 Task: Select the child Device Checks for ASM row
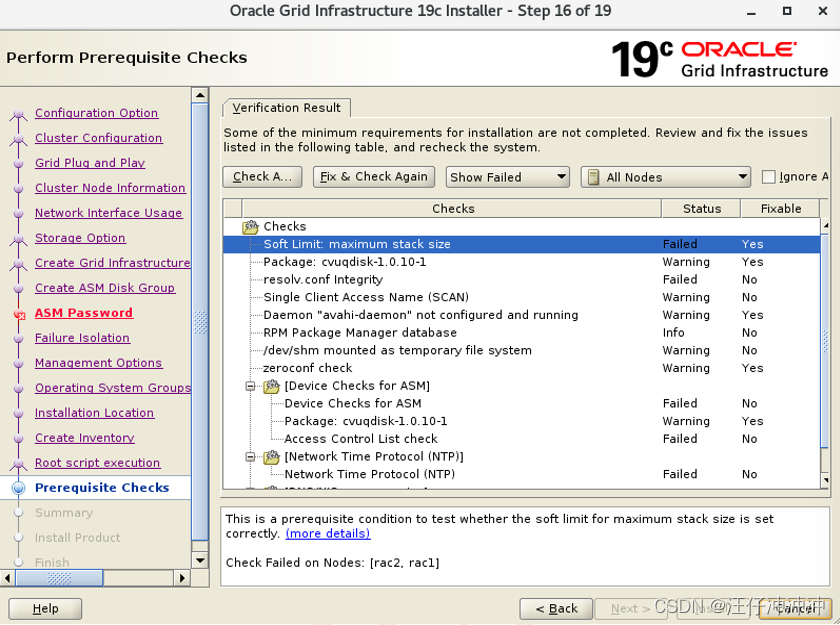[x=521, y=403]
